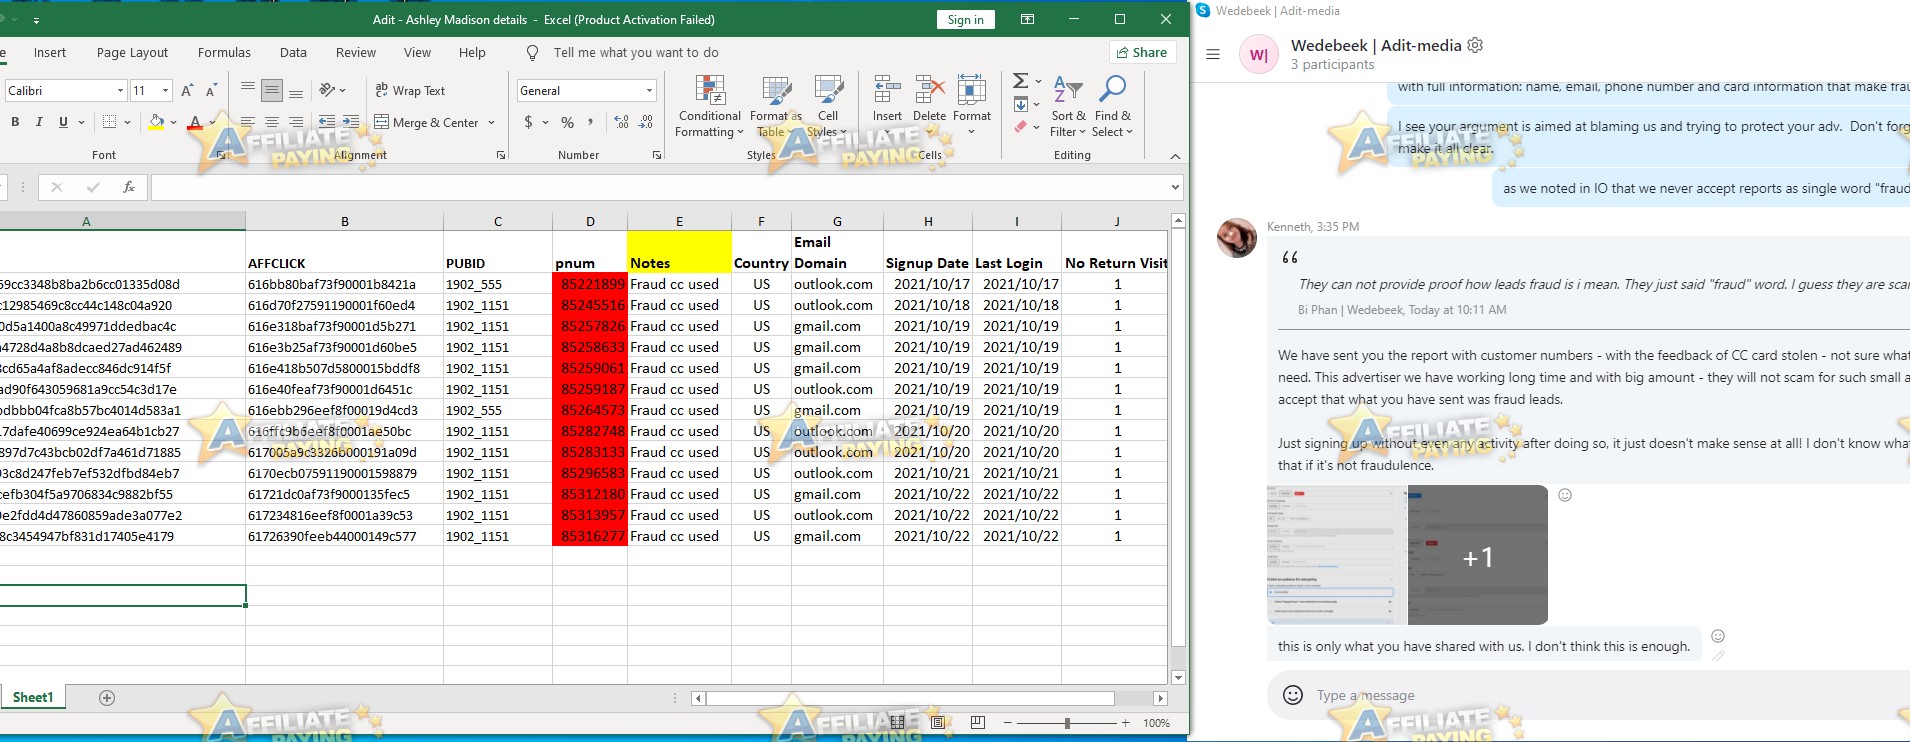Toggle Wrap Text
The width and height of the screenshot is (1910, 742).
[x=410, y=90]
